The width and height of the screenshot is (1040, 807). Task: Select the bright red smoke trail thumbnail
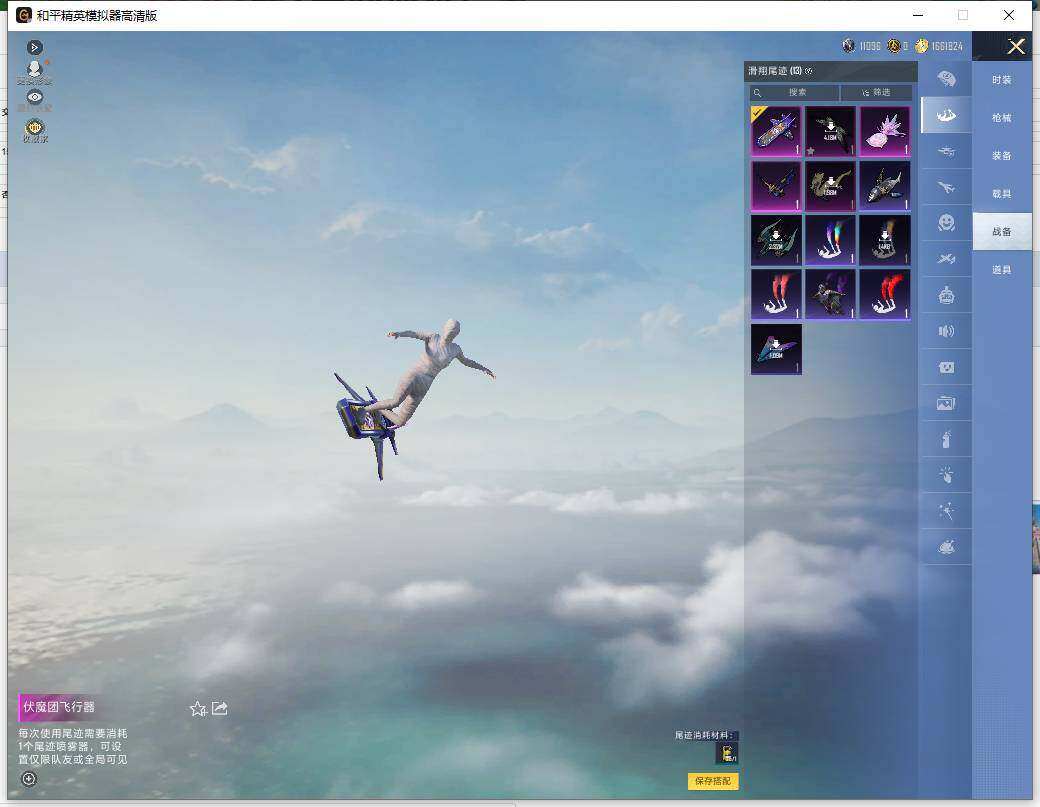(885, 294)
